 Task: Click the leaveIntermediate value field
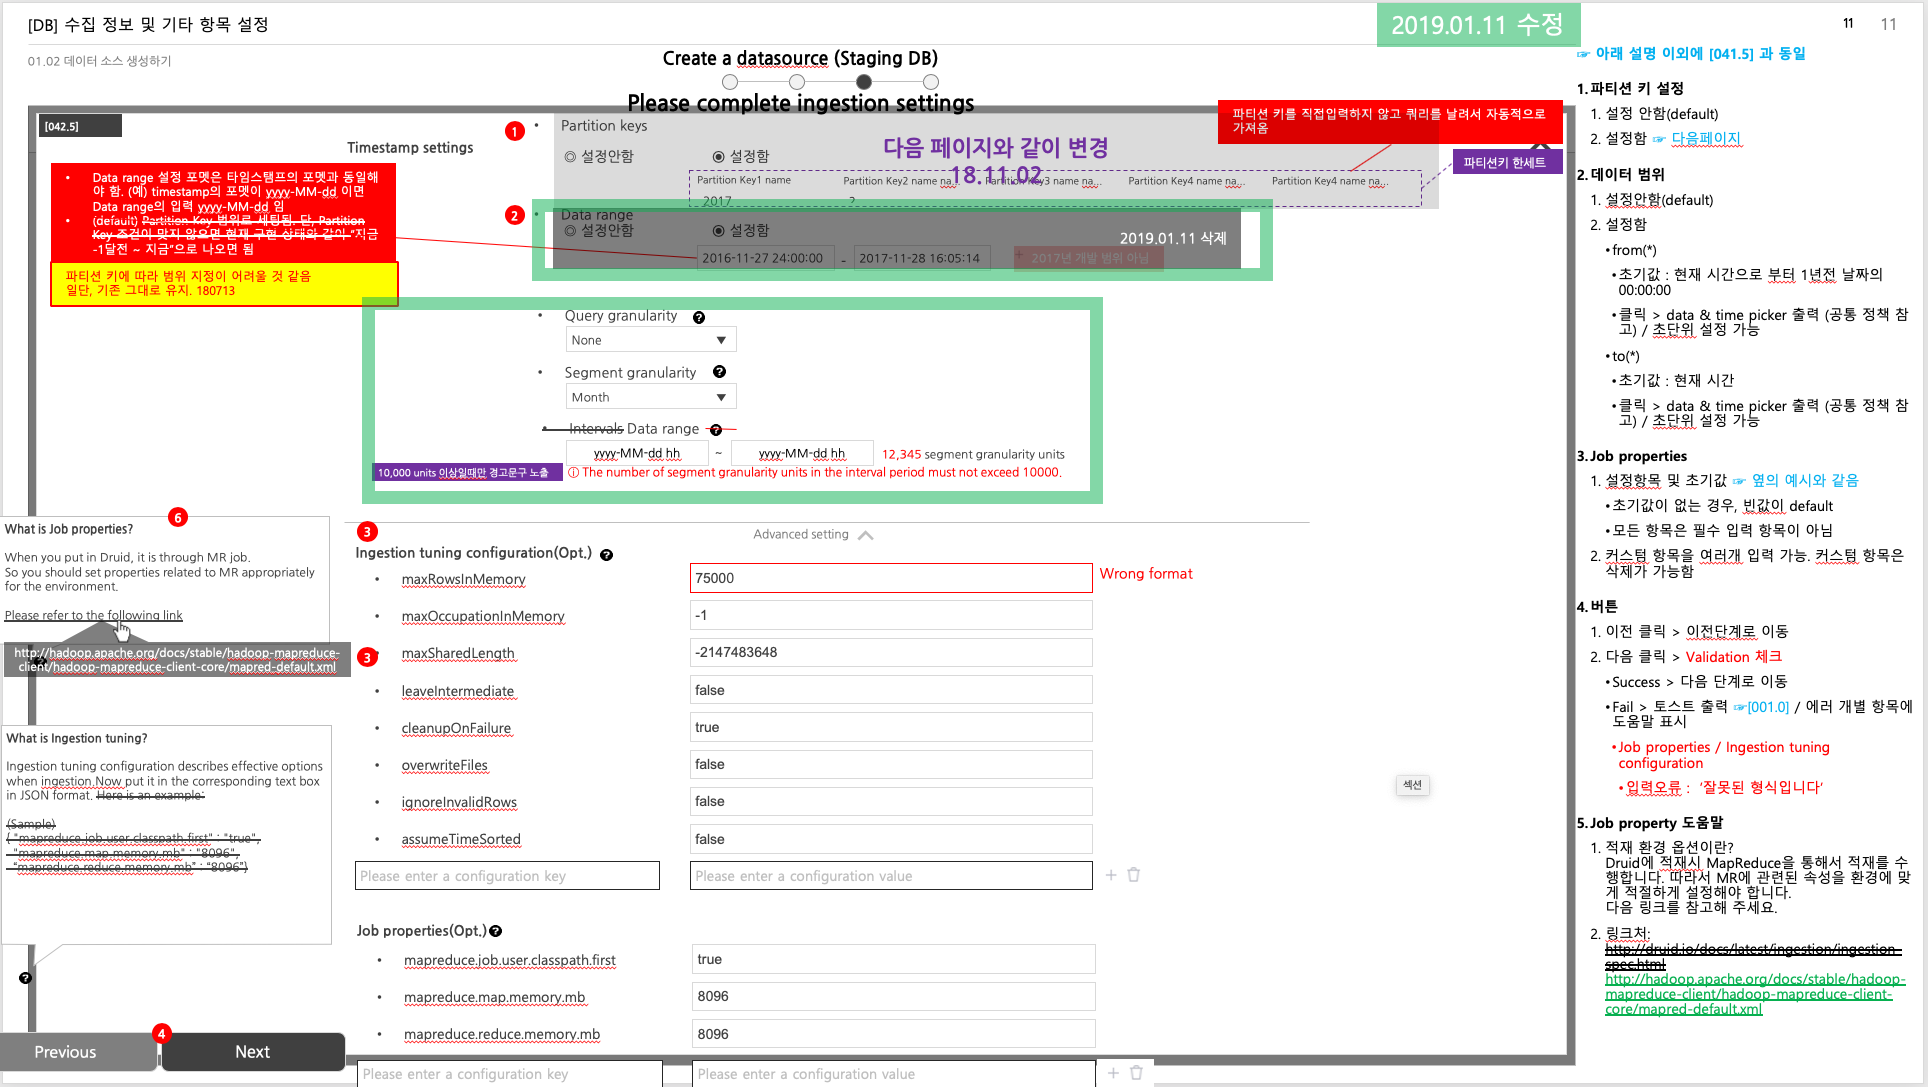891,690
